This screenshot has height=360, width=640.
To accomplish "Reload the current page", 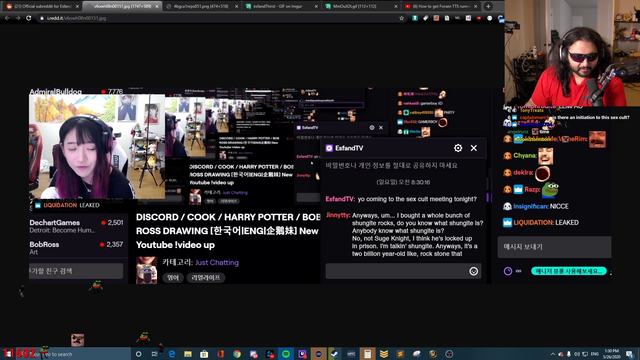I will tap(28, 18).
